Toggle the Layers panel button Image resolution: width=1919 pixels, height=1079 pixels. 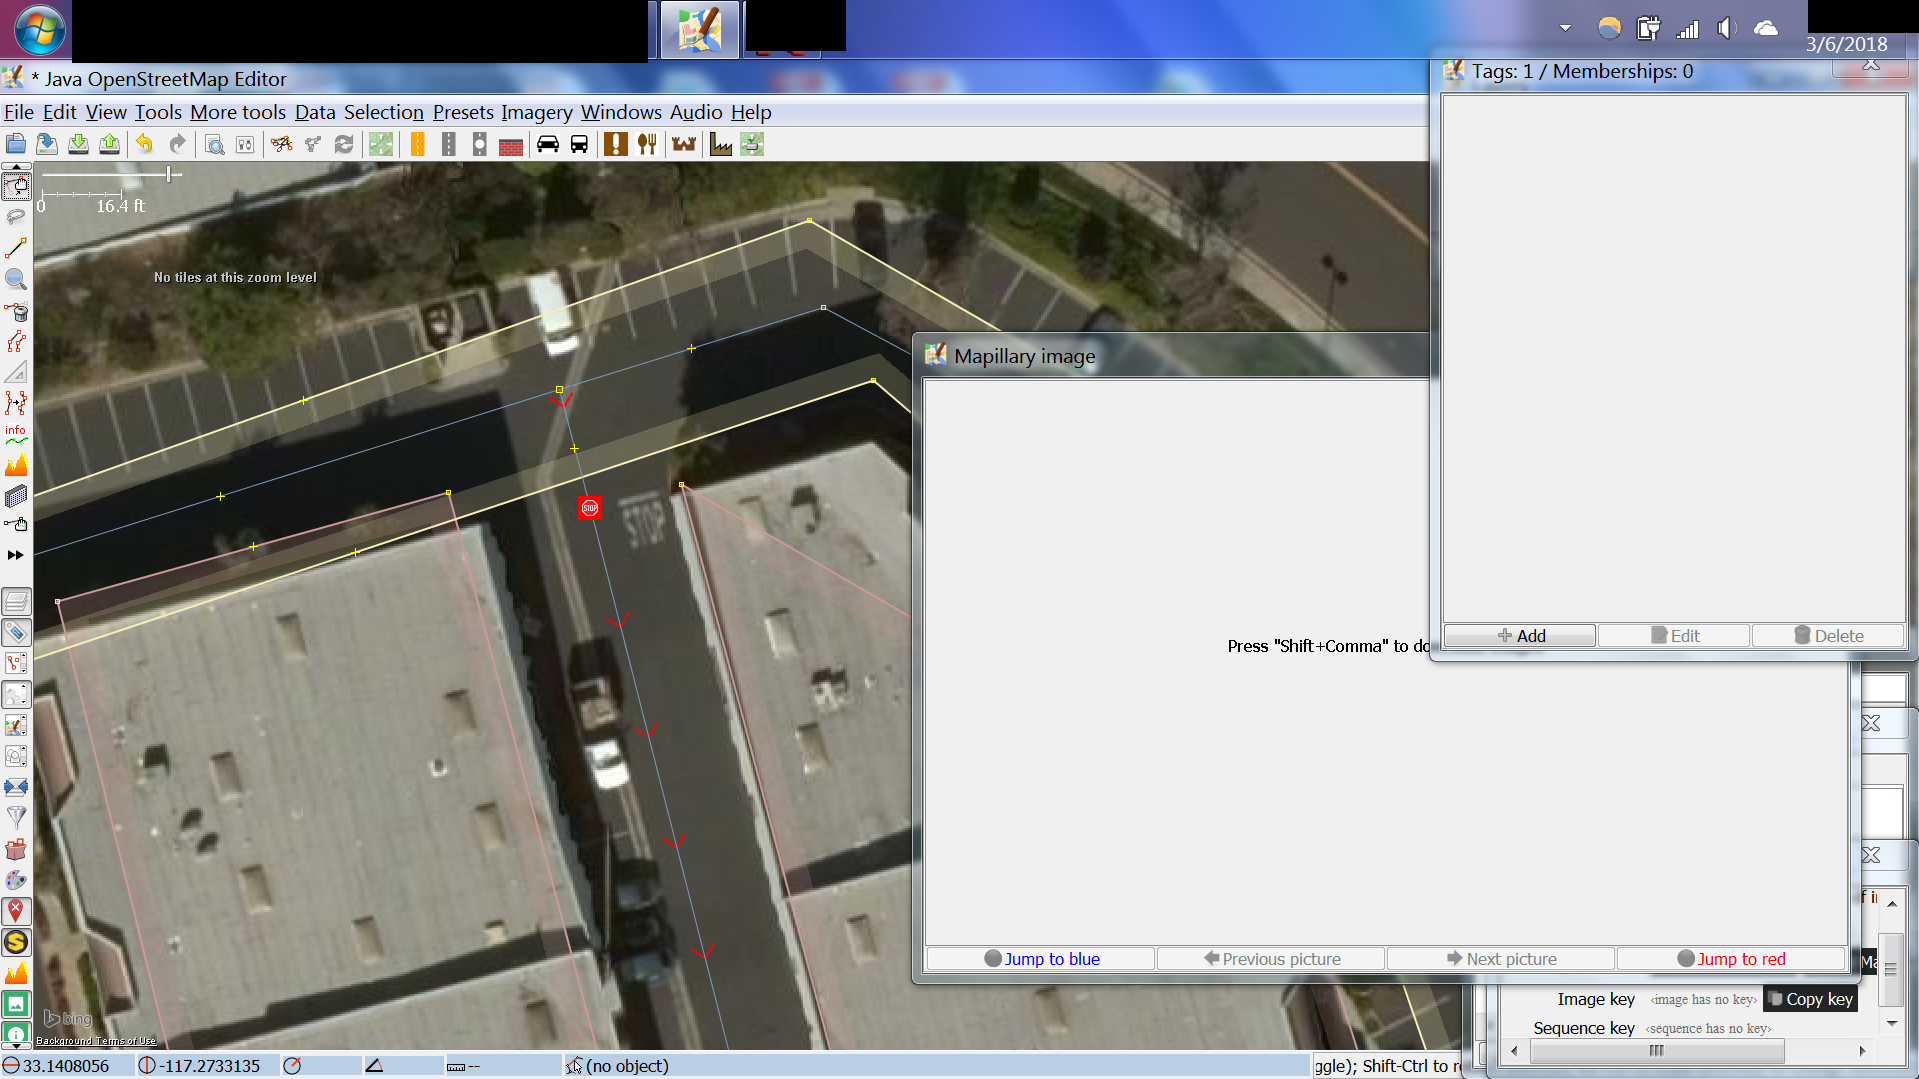click(x=16, y=601)
